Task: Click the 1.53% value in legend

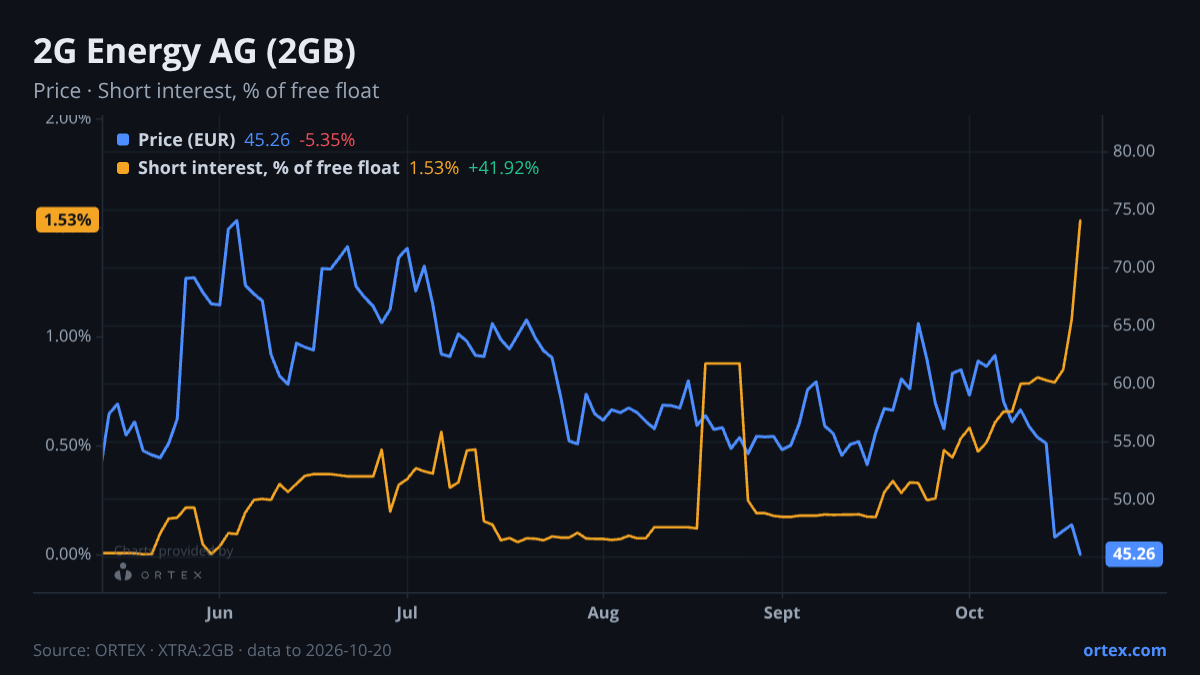Action: click(x=434, y=168)
